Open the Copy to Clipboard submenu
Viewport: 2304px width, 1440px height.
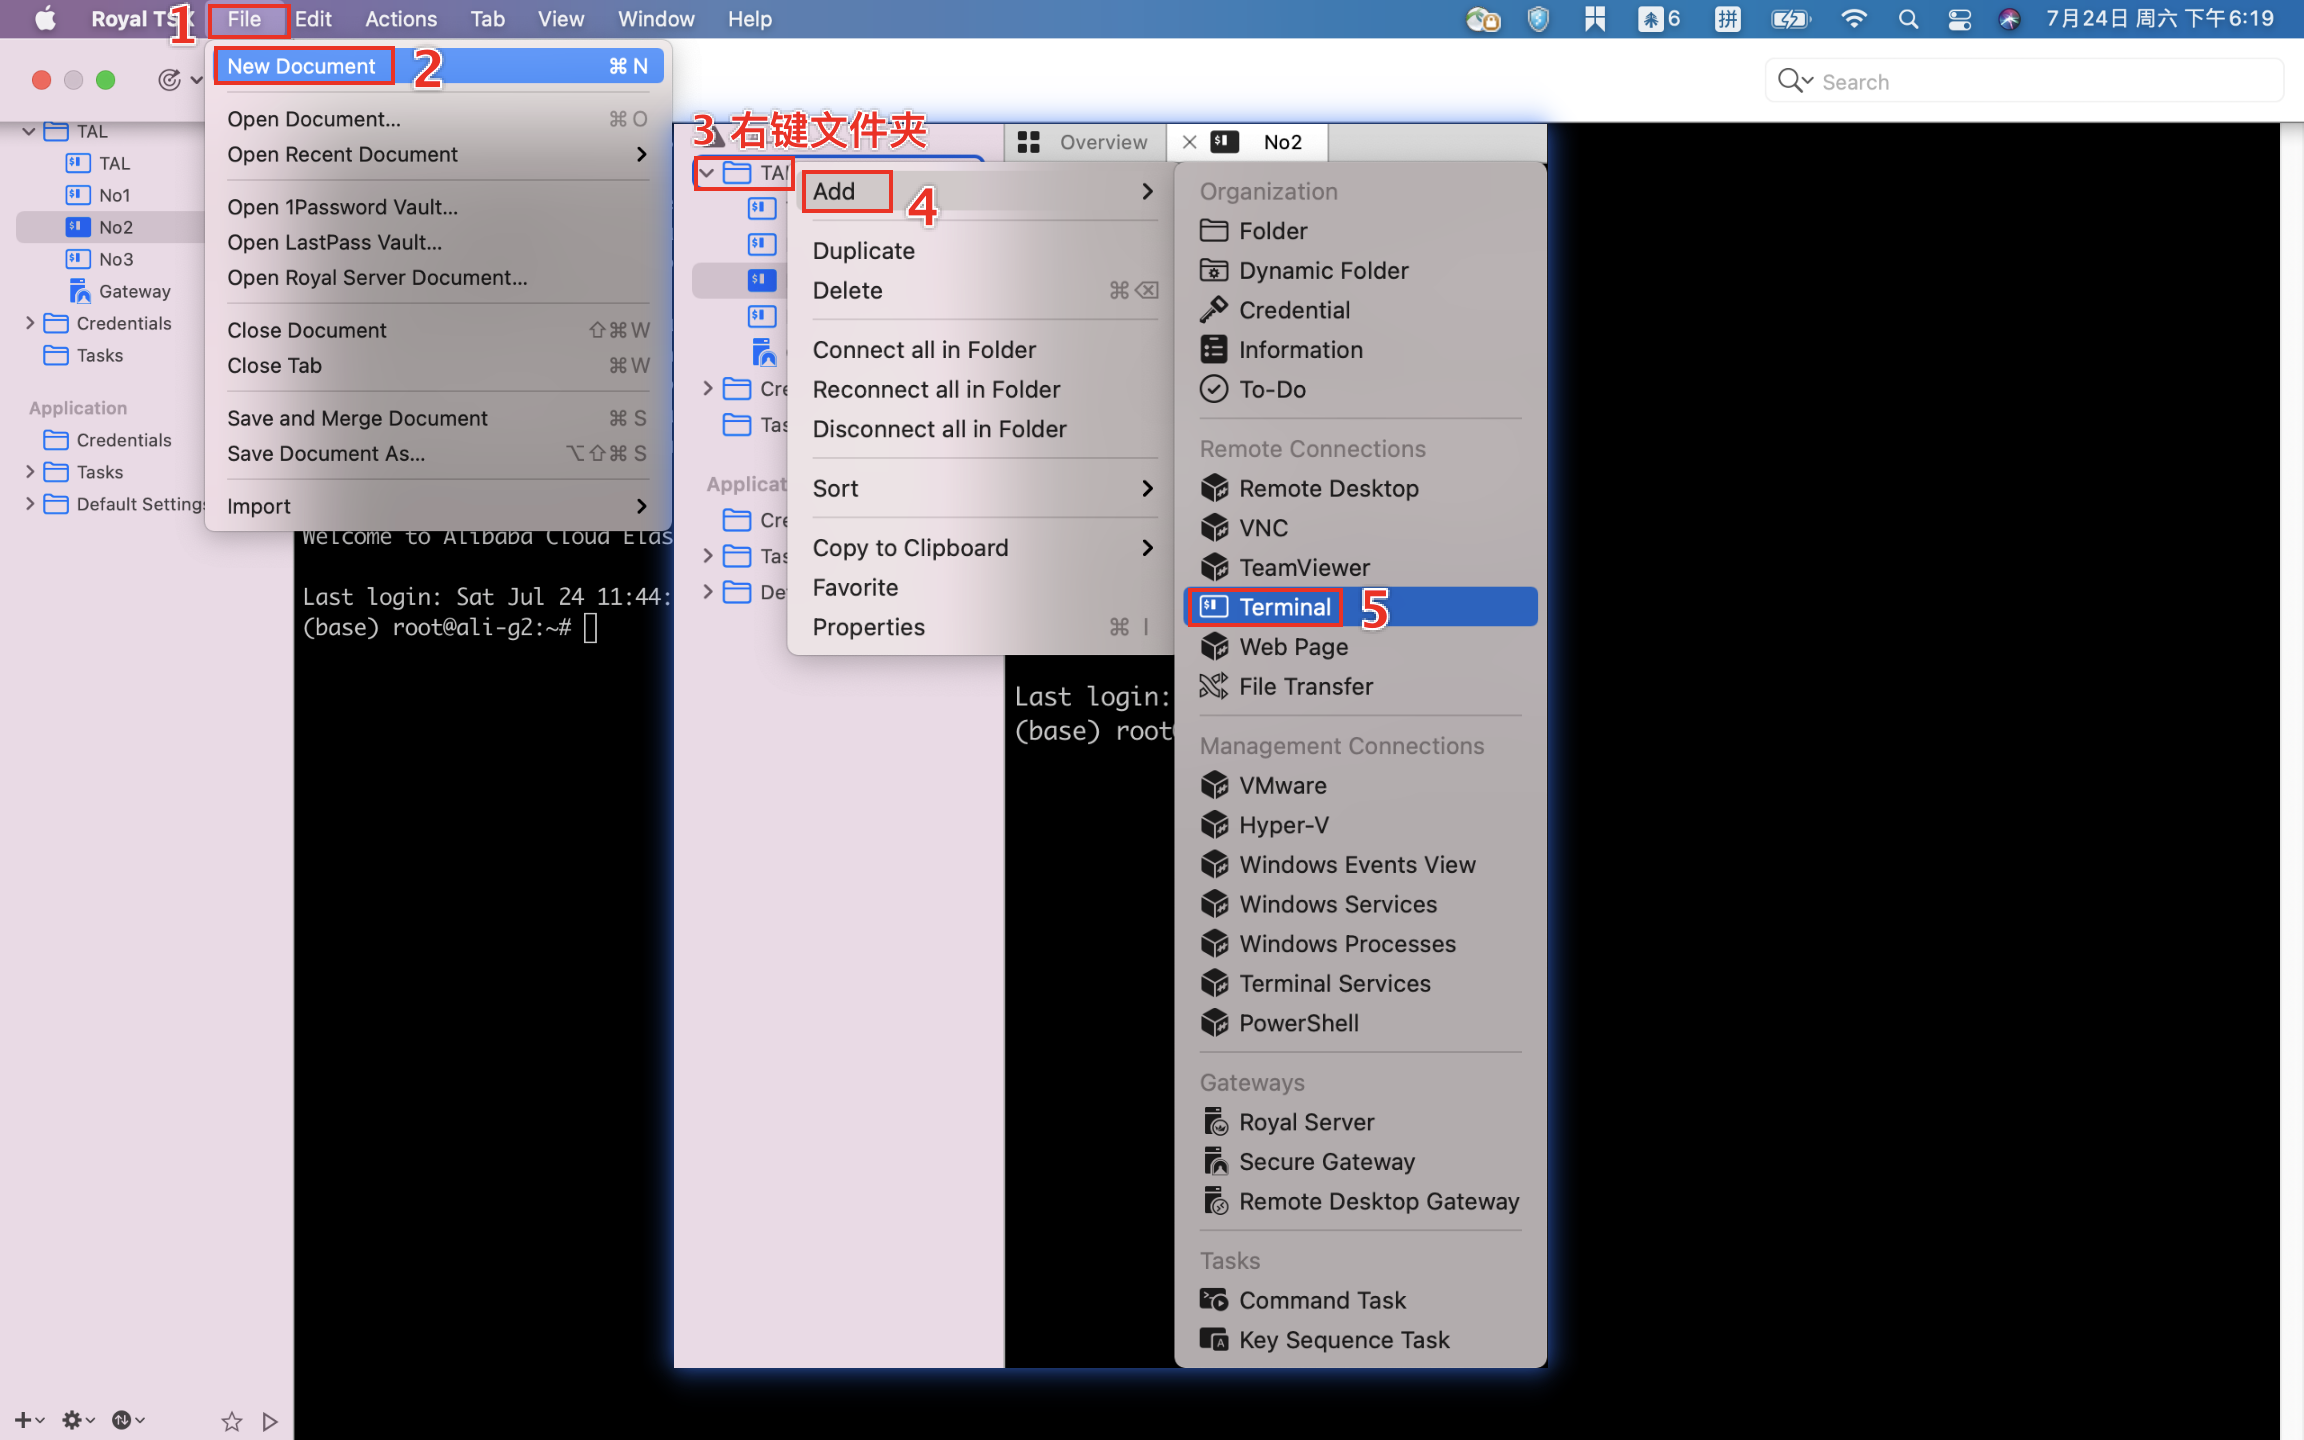point(980,548)
